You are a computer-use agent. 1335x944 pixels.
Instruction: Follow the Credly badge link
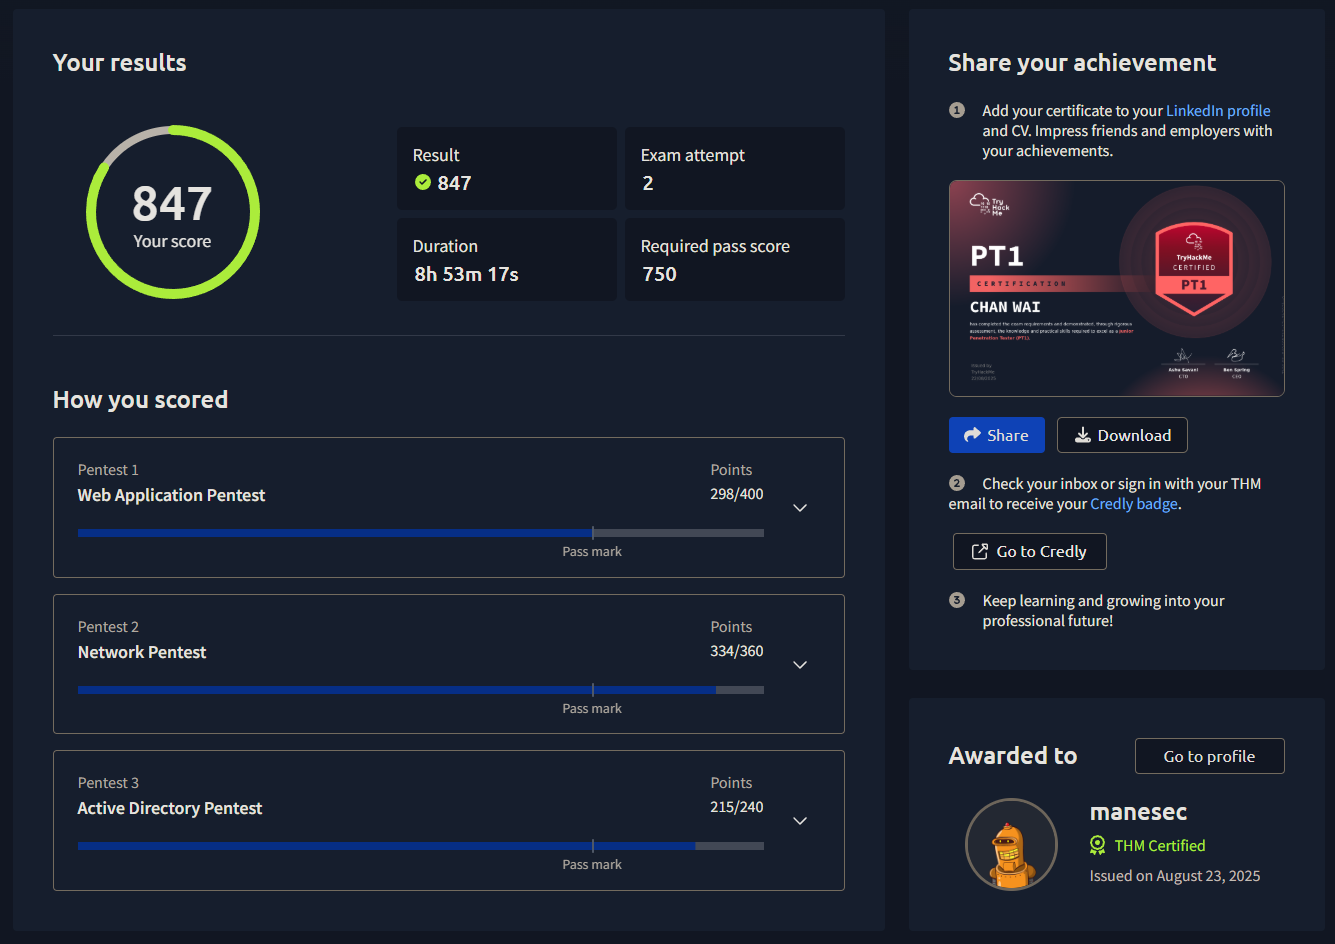pos(1134,504)
